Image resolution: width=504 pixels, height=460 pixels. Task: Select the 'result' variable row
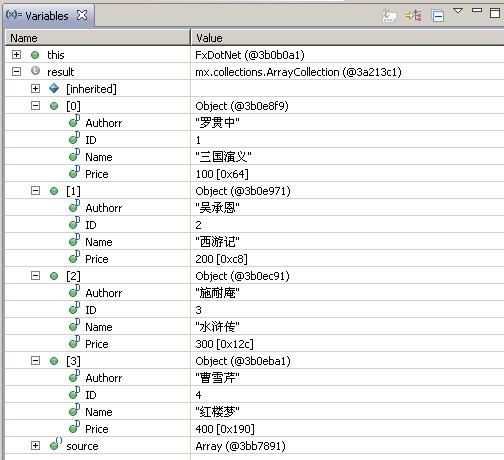click(x=254, y=72)
